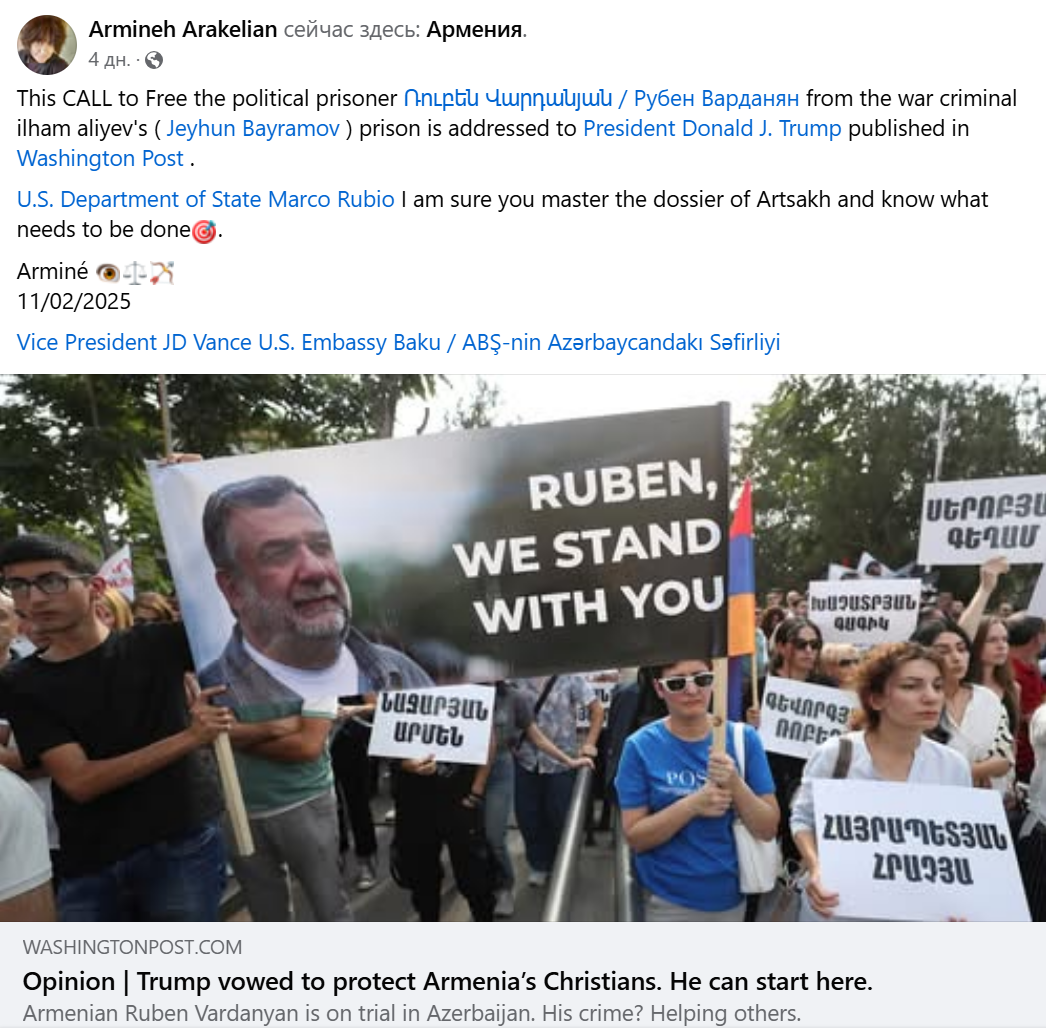Viewport: 1046px width, 1028px height.
Task: Open the 'Trump vowed to protect' opinion headline
Action: tap(448, 981)
